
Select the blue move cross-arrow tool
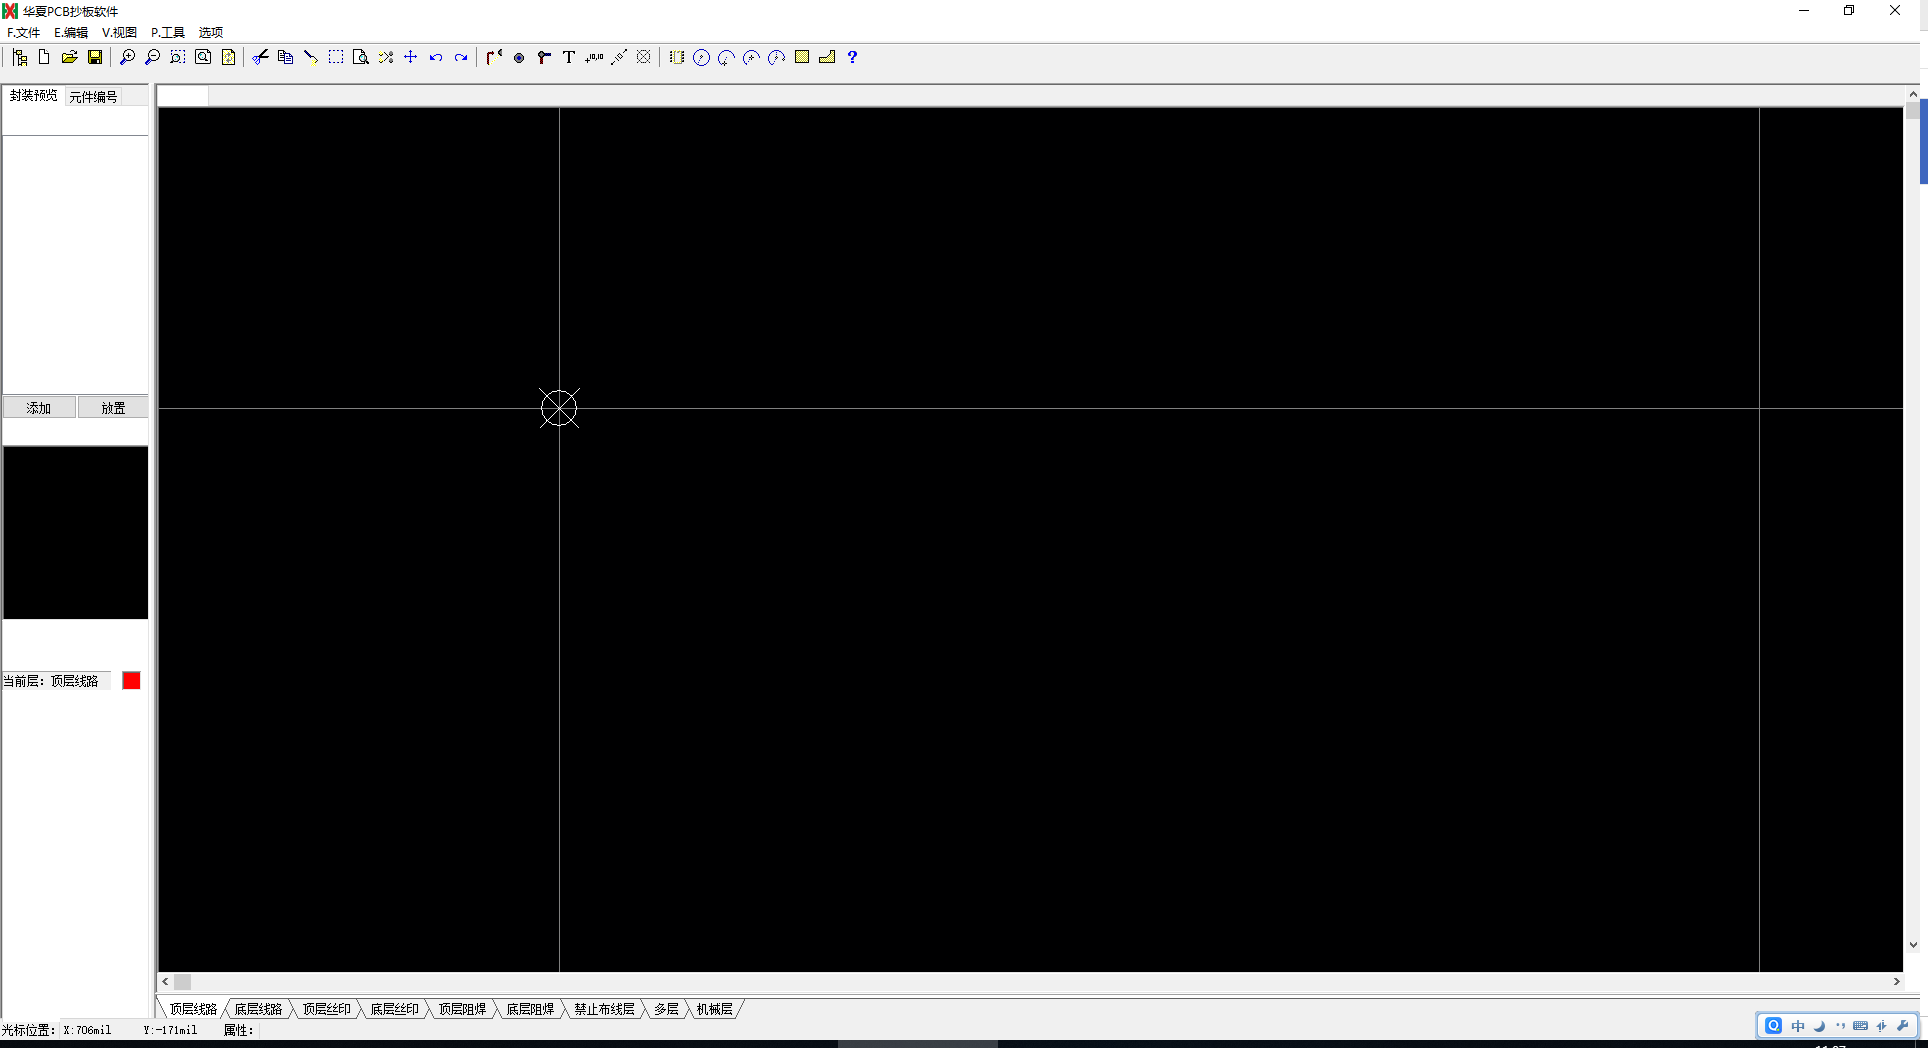click(x=411, y=57)
